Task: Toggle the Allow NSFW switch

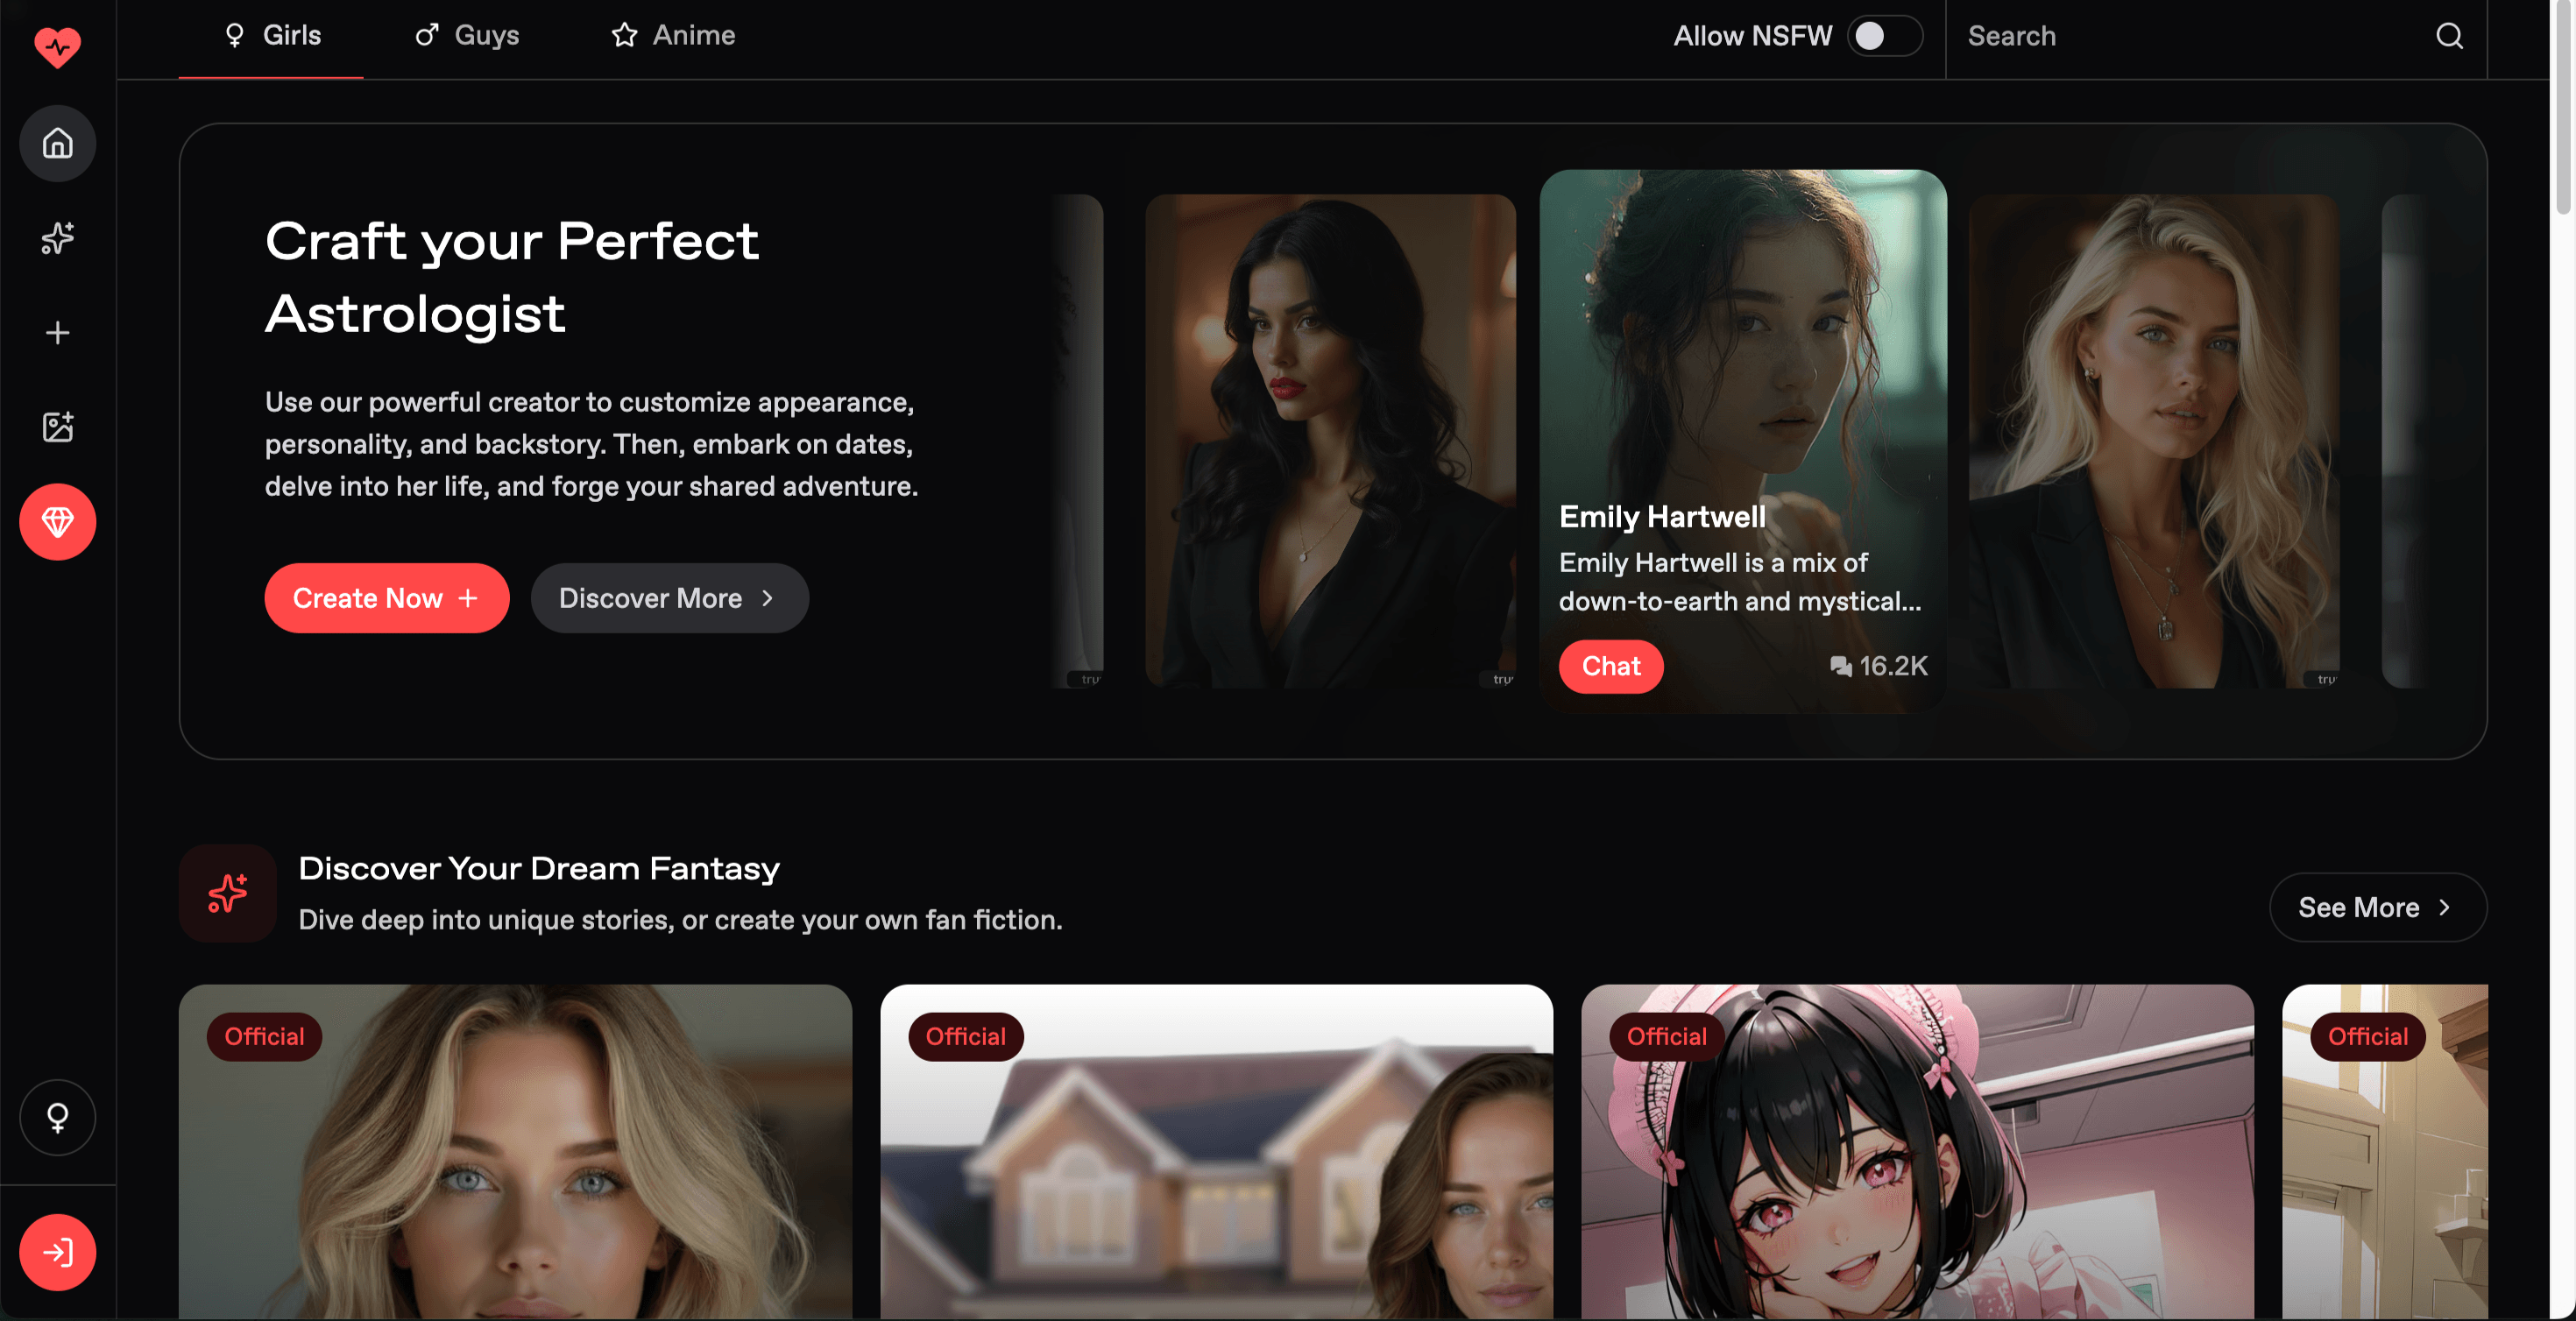Action: click(x=1884, y=36)
